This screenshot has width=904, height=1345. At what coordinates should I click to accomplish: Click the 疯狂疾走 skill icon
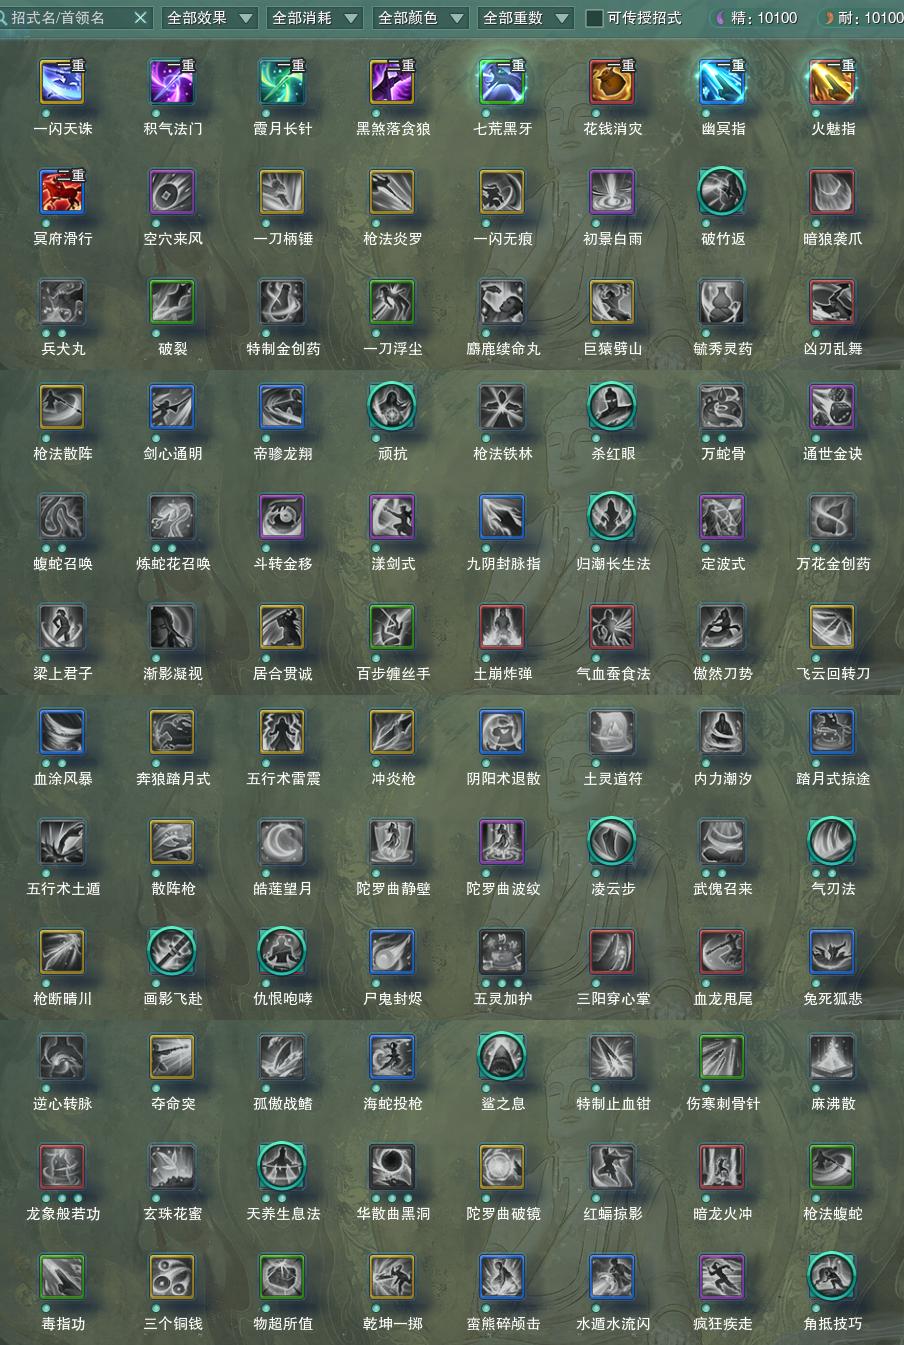click(722, 1277)
